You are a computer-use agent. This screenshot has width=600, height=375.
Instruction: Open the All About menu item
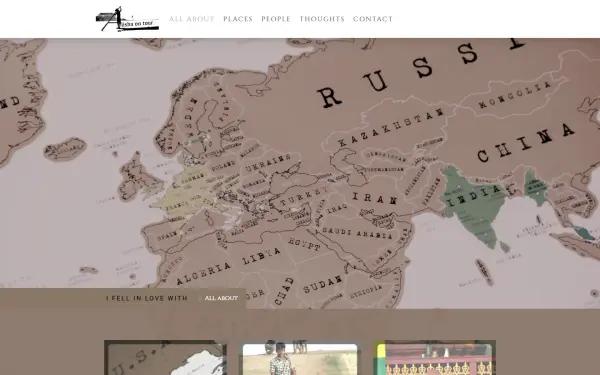point(192,19)
